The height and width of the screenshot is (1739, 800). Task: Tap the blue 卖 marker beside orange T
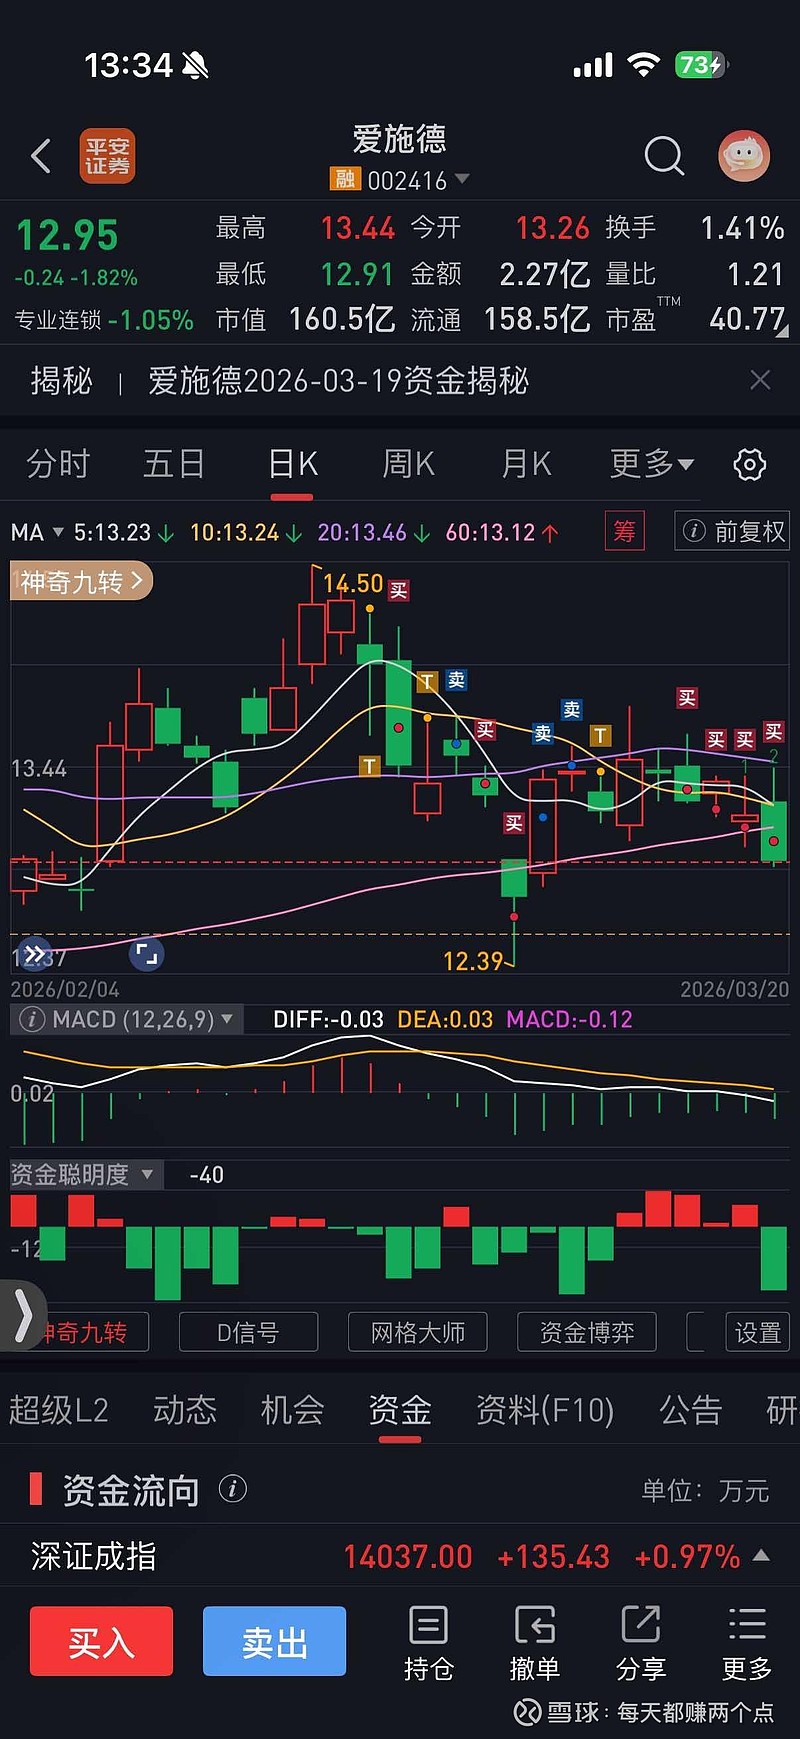point(456,680)
